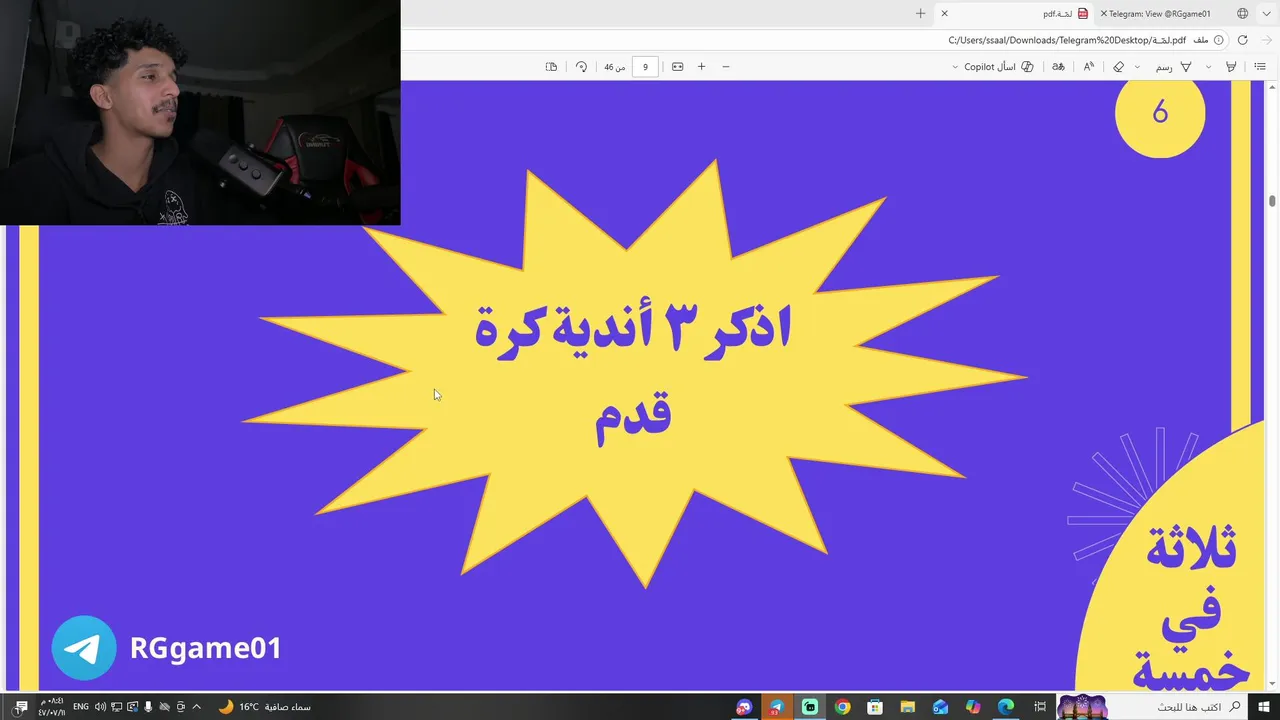Expand the draw tool options arrow
Viewport: 1280px width, 720px height.
(x=1137, y=67)
